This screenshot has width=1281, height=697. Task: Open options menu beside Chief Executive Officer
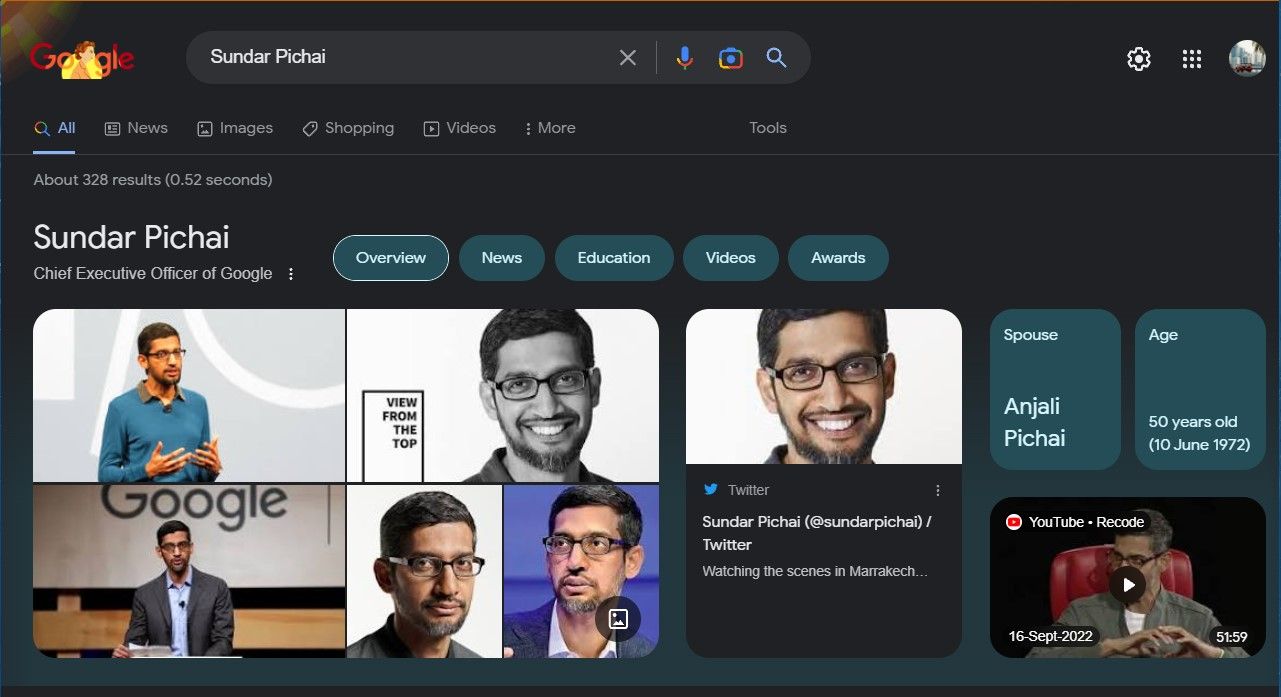click(290, 273)
